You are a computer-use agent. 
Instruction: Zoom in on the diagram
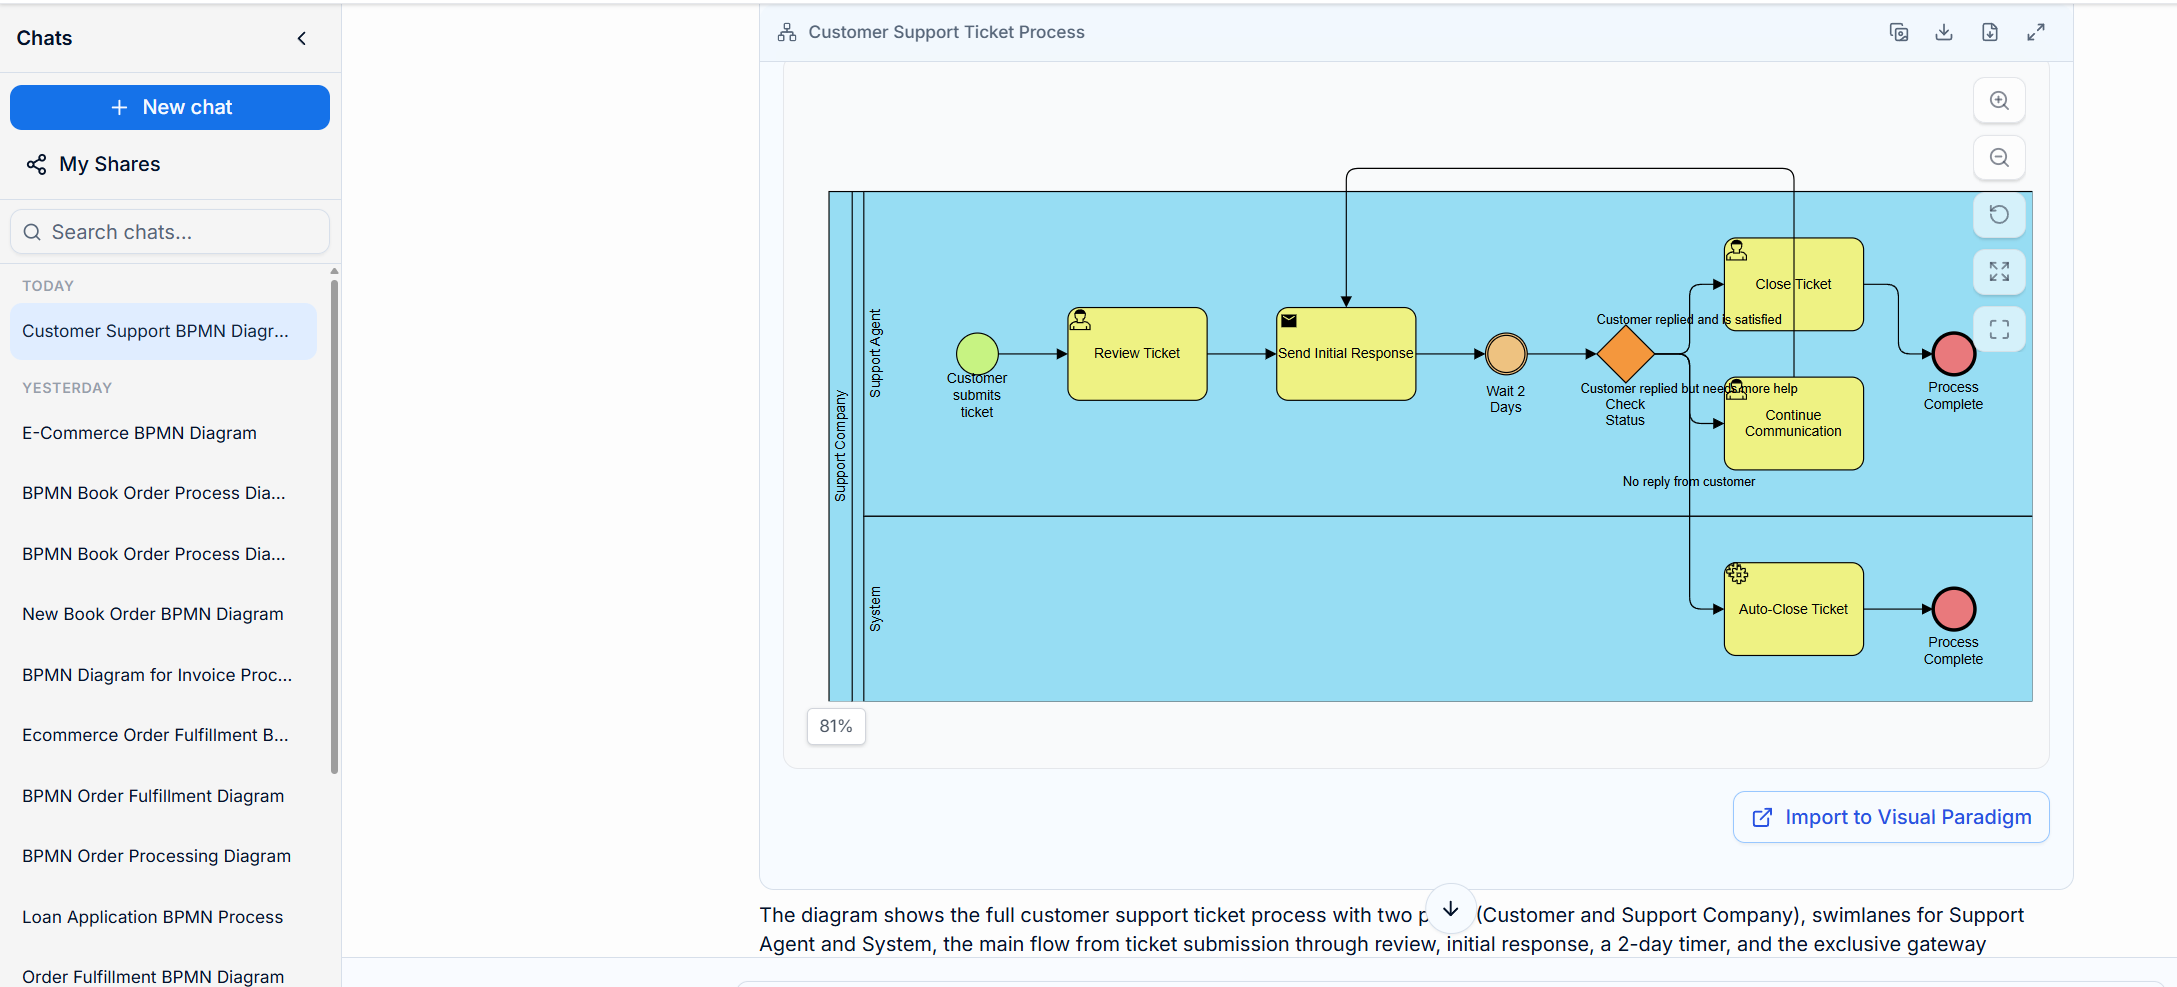(1999, 100)
